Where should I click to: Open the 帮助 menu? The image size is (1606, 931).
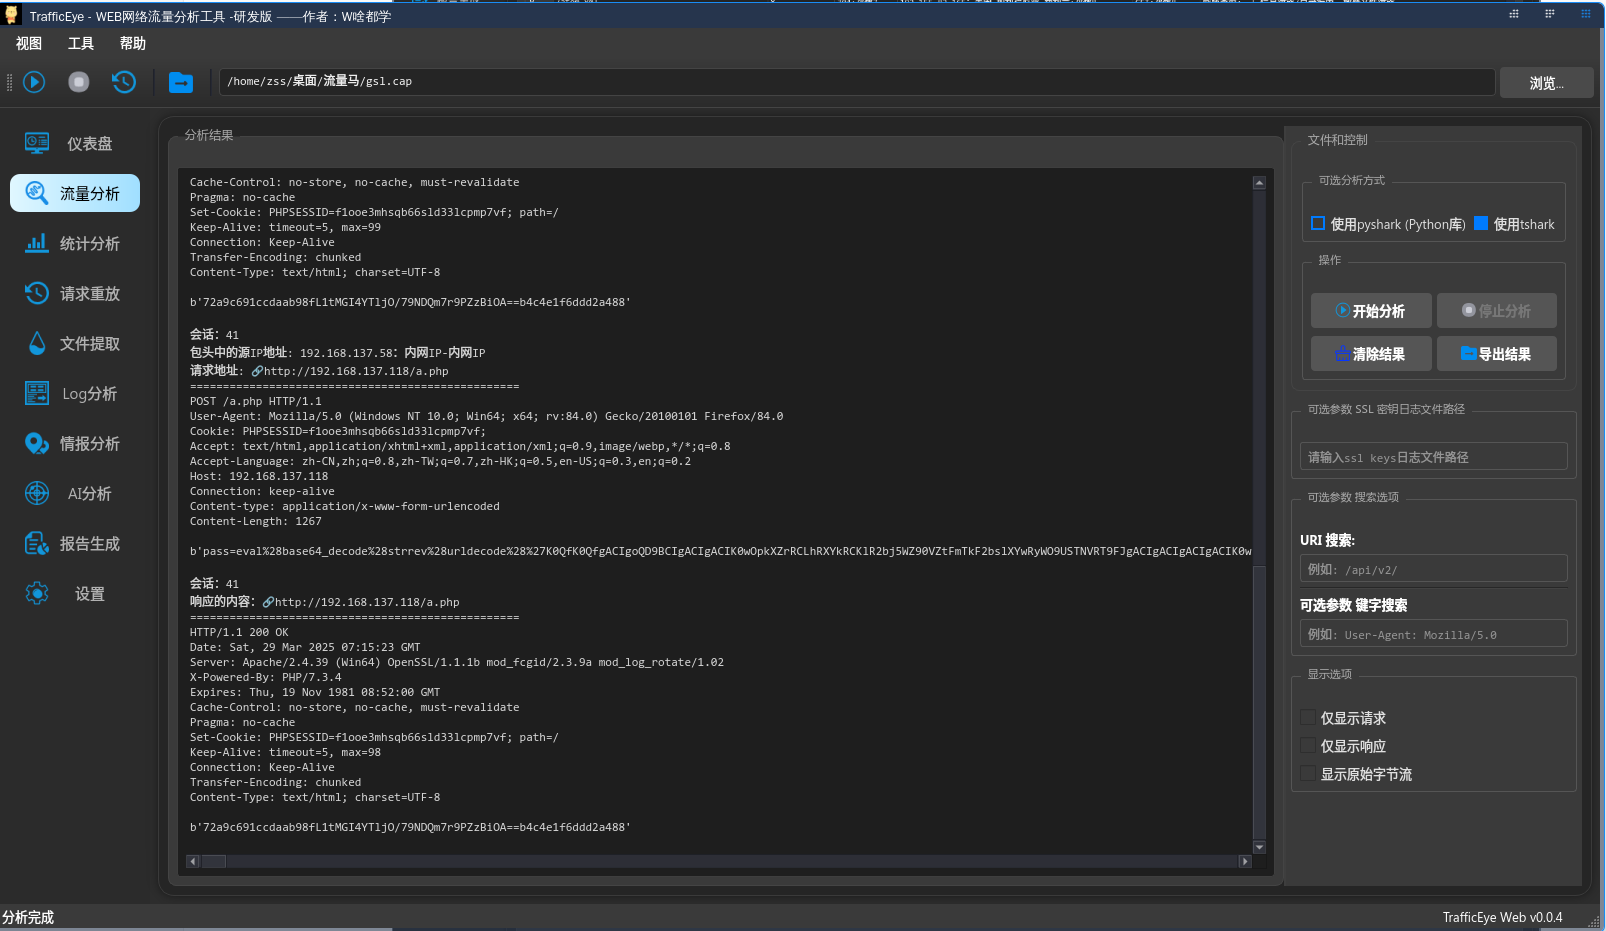(x=133, y=43)
